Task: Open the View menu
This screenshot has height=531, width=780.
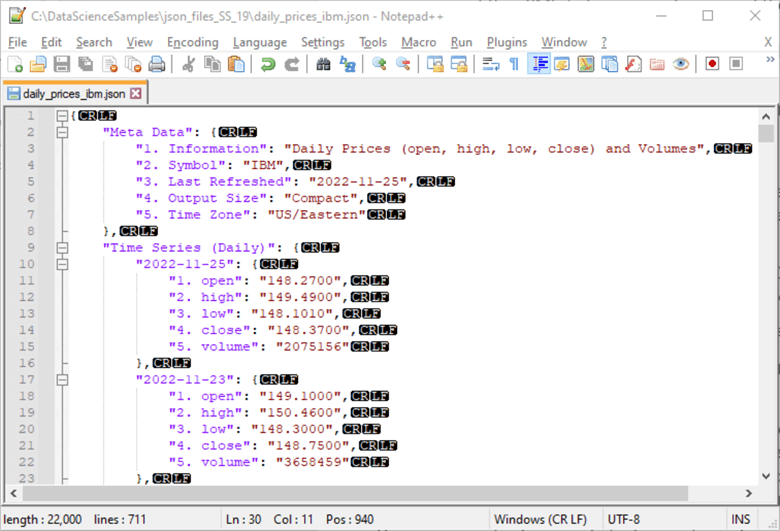Action: pos(139,43)
